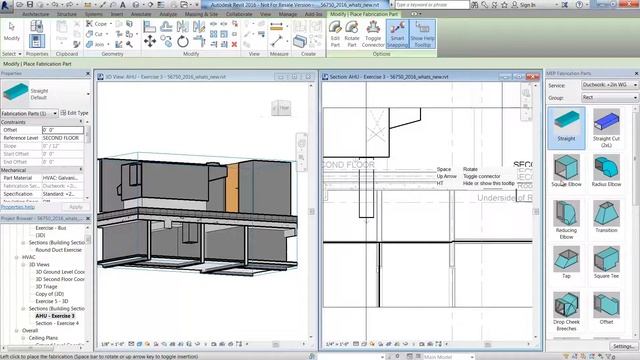Toggle the Properties palette button
This screenshot has width=640, height=360.
point(37,41)
